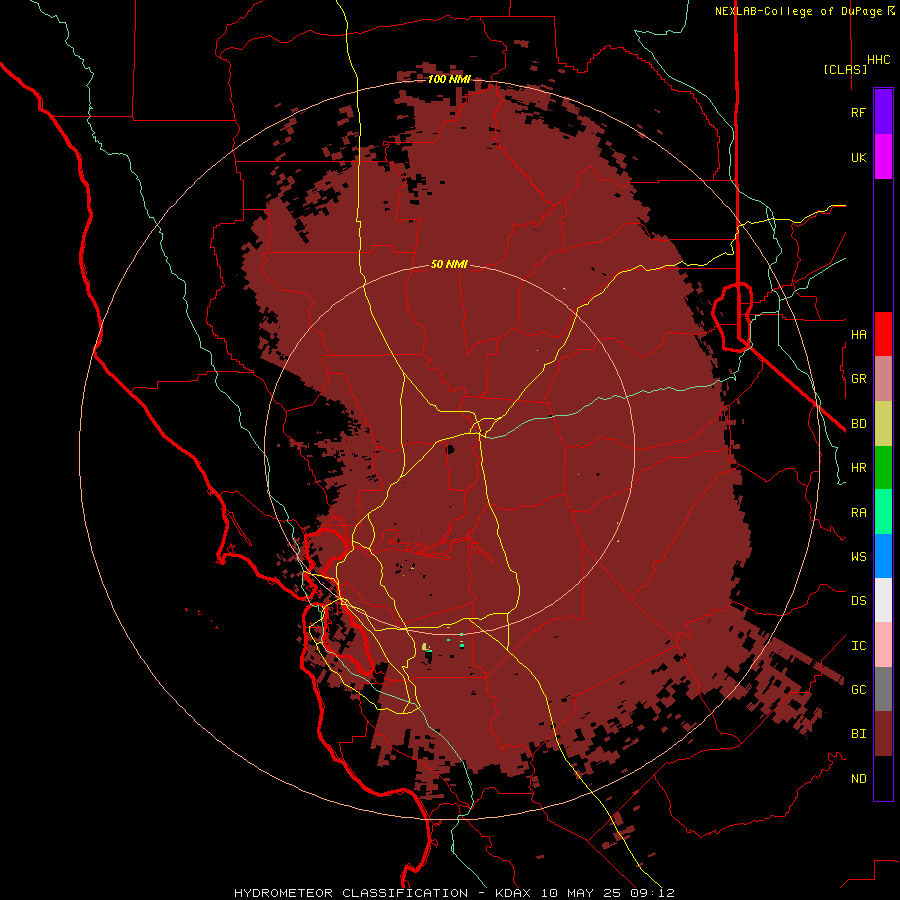Image resolution: width=900 pixels, height=900 pixels.
Task: Click the GC legend label
Action: point(859,689)
